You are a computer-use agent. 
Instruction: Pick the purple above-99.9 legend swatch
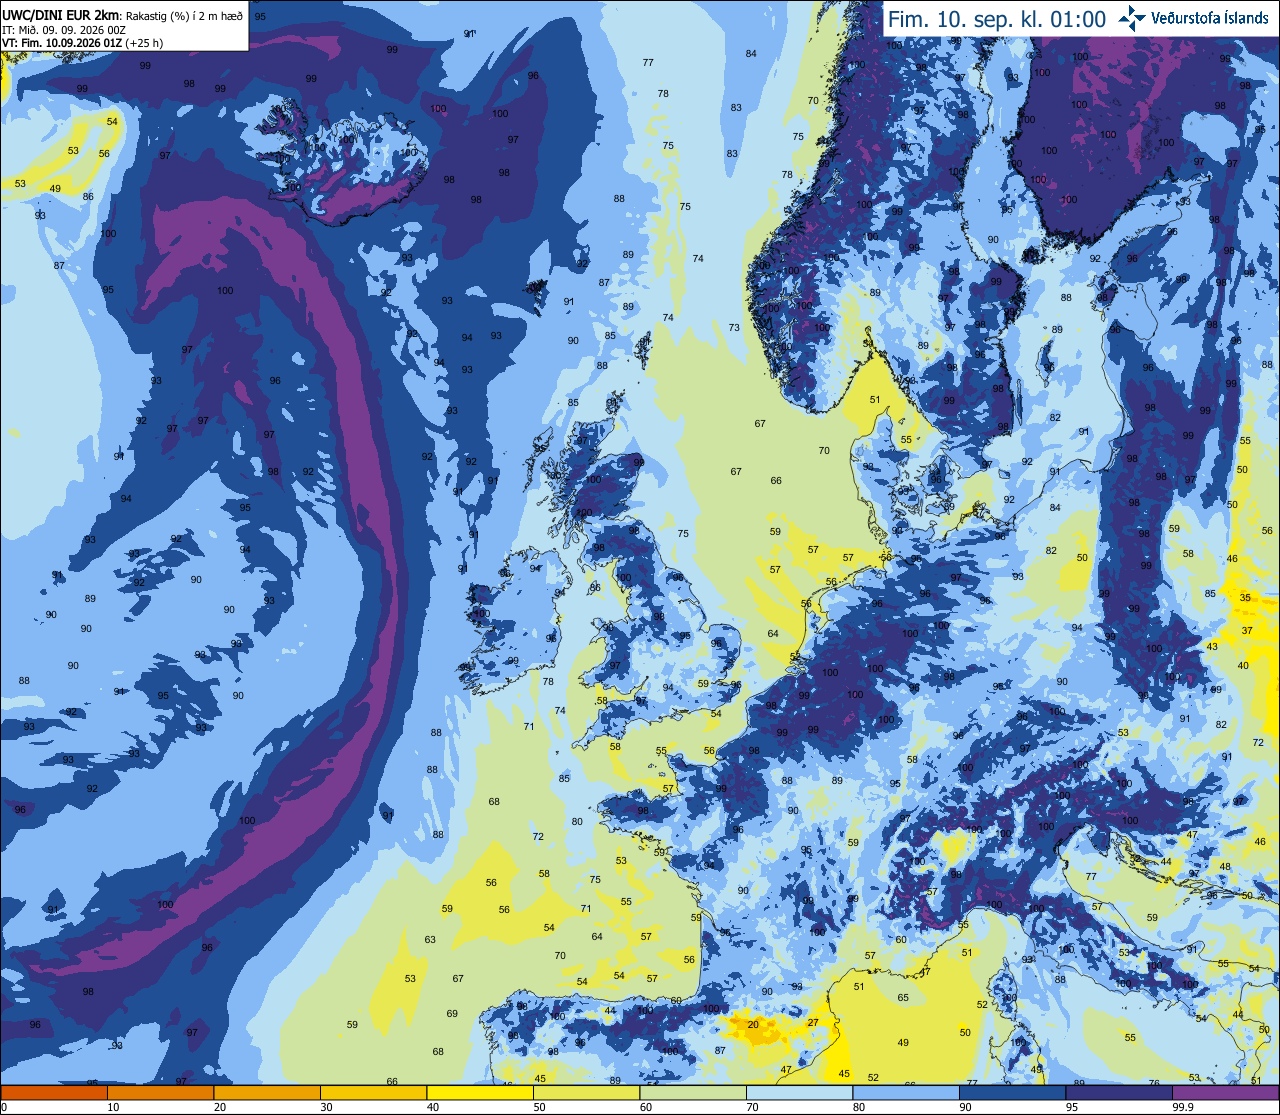[1225, 1092]
